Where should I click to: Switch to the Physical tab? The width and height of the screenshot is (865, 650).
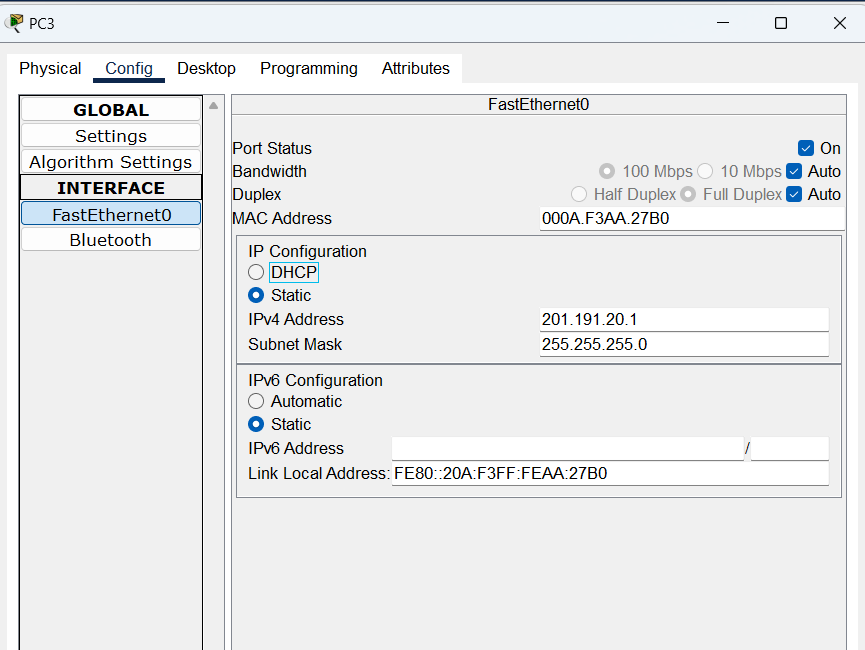(x=50, y=69)
